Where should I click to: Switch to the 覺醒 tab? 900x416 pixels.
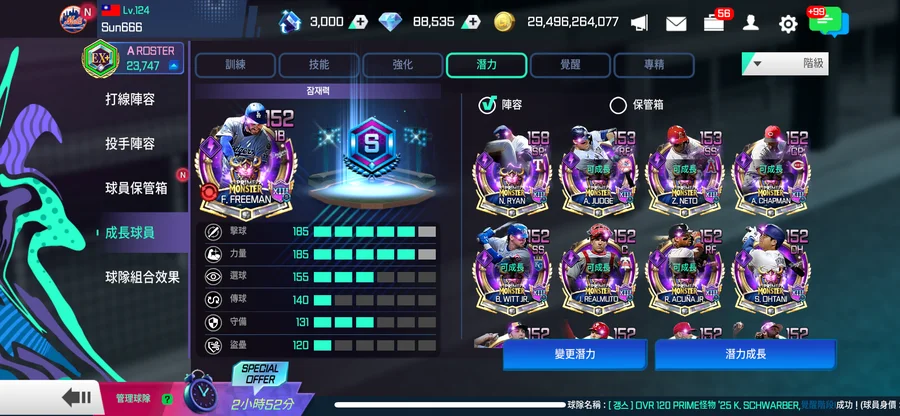pos(570,65)
